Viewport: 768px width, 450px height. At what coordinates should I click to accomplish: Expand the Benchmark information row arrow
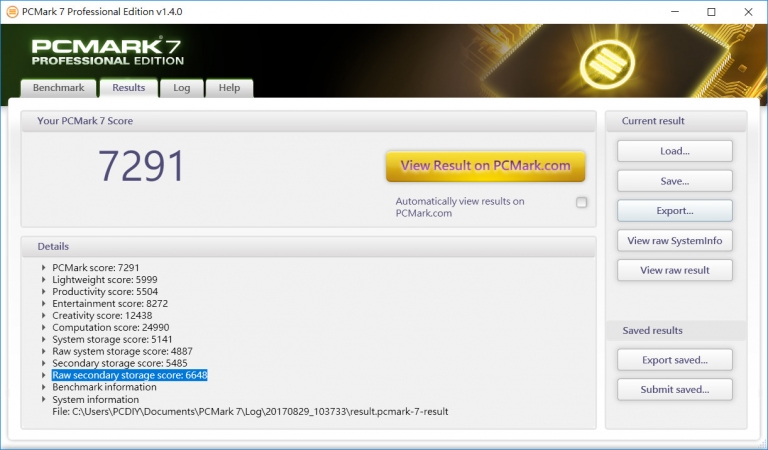coord(44,387)
